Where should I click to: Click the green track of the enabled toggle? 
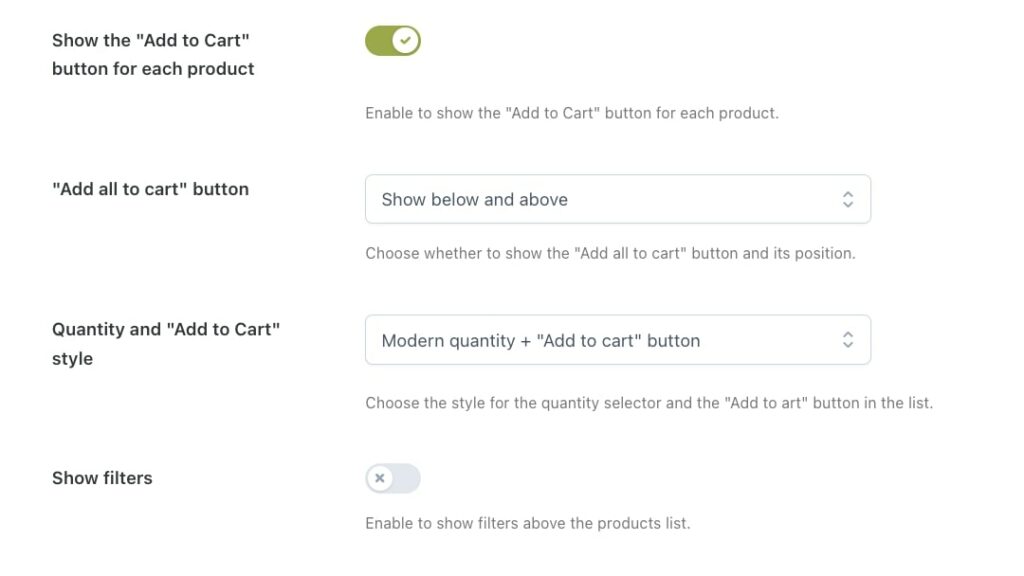(x=378, y=41)
